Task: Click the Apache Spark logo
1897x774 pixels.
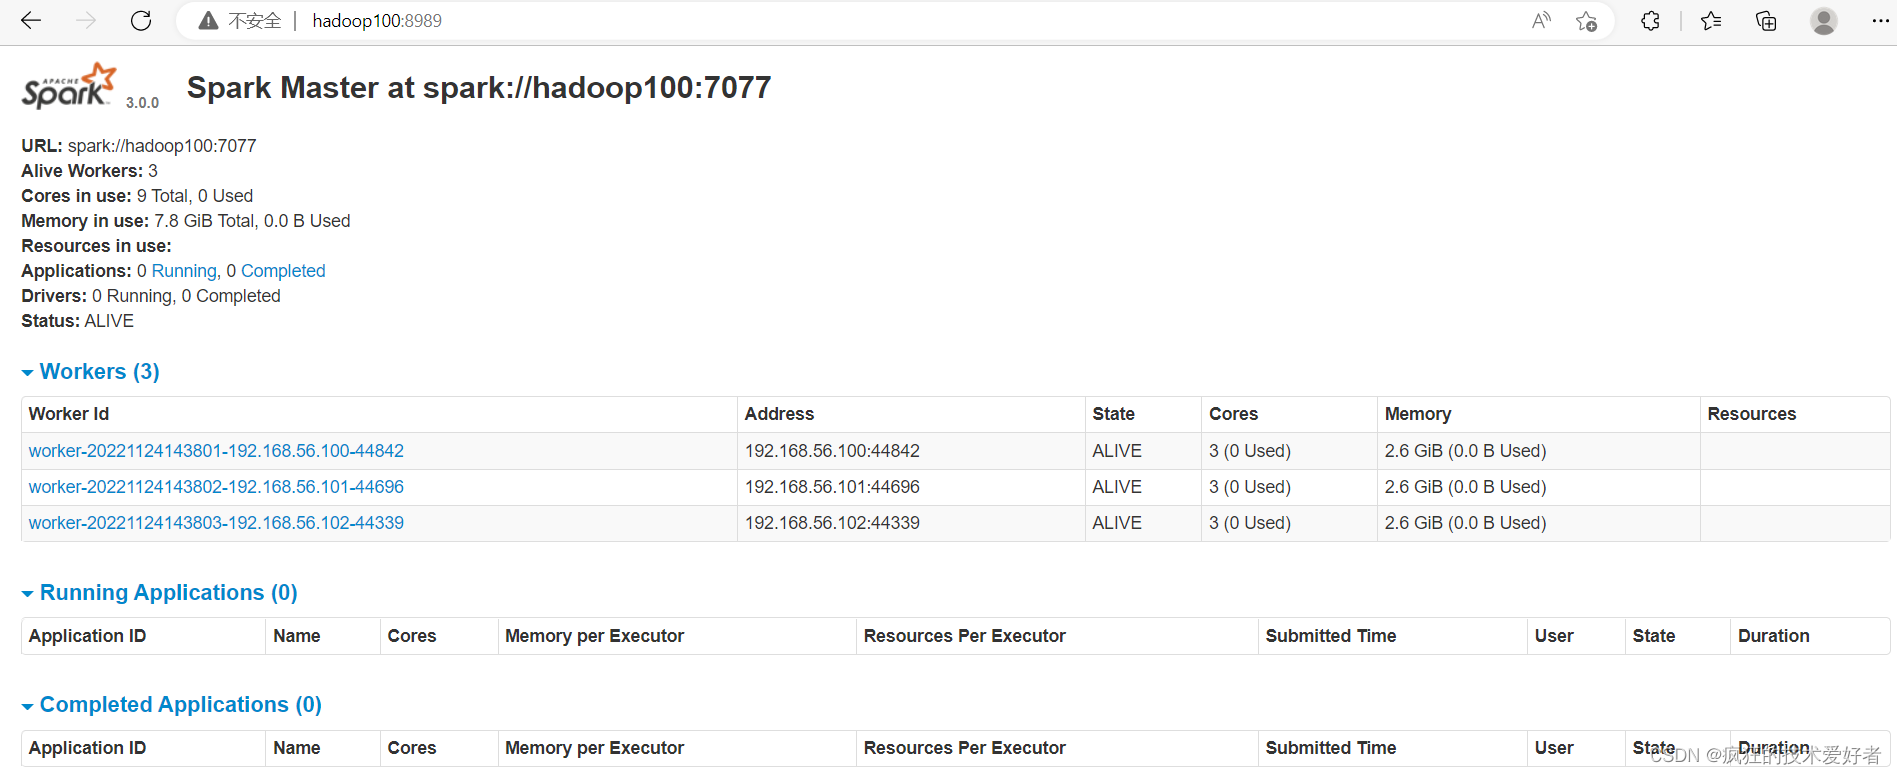Action: pos(69,86)
